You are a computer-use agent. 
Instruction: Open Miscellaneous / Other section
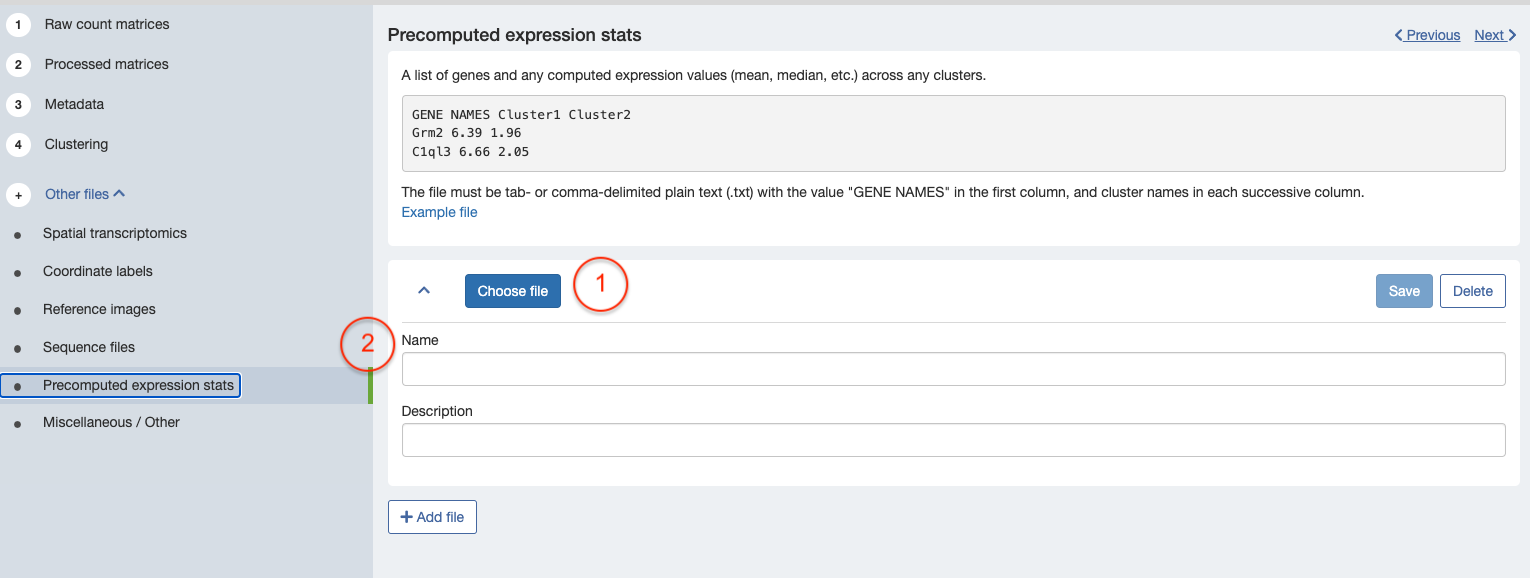tap(111, 422)
